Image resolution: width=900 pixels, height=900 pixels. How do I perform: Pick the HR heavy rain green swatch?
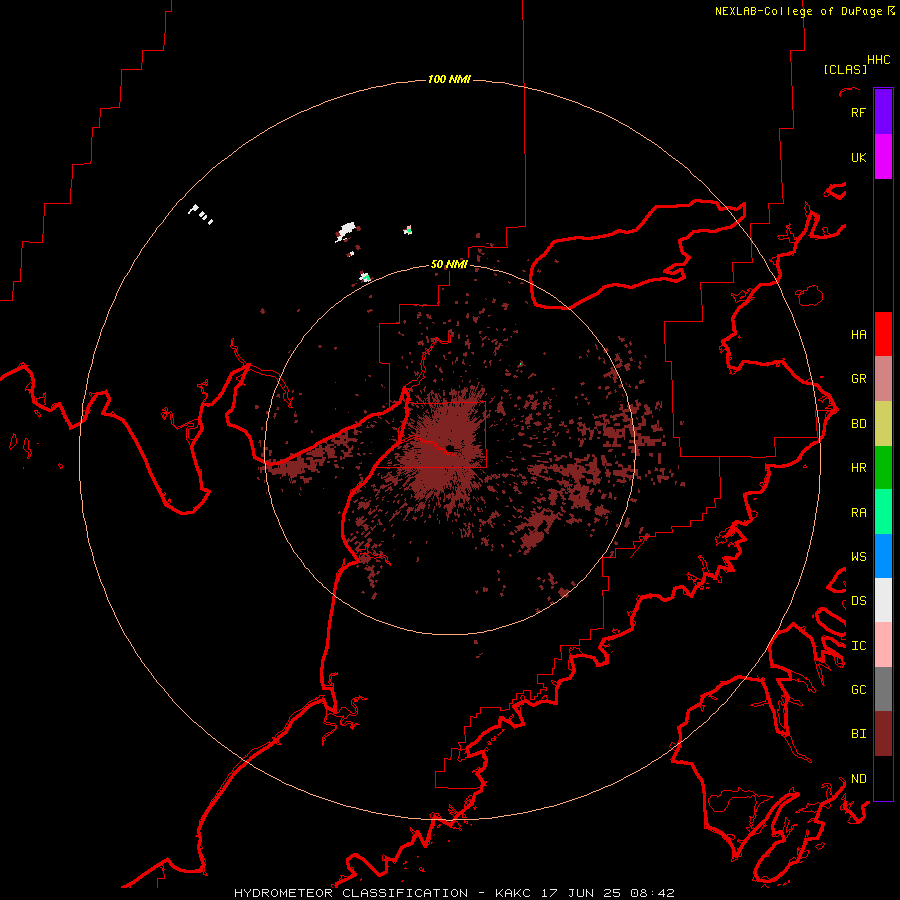tap(883, 467)
